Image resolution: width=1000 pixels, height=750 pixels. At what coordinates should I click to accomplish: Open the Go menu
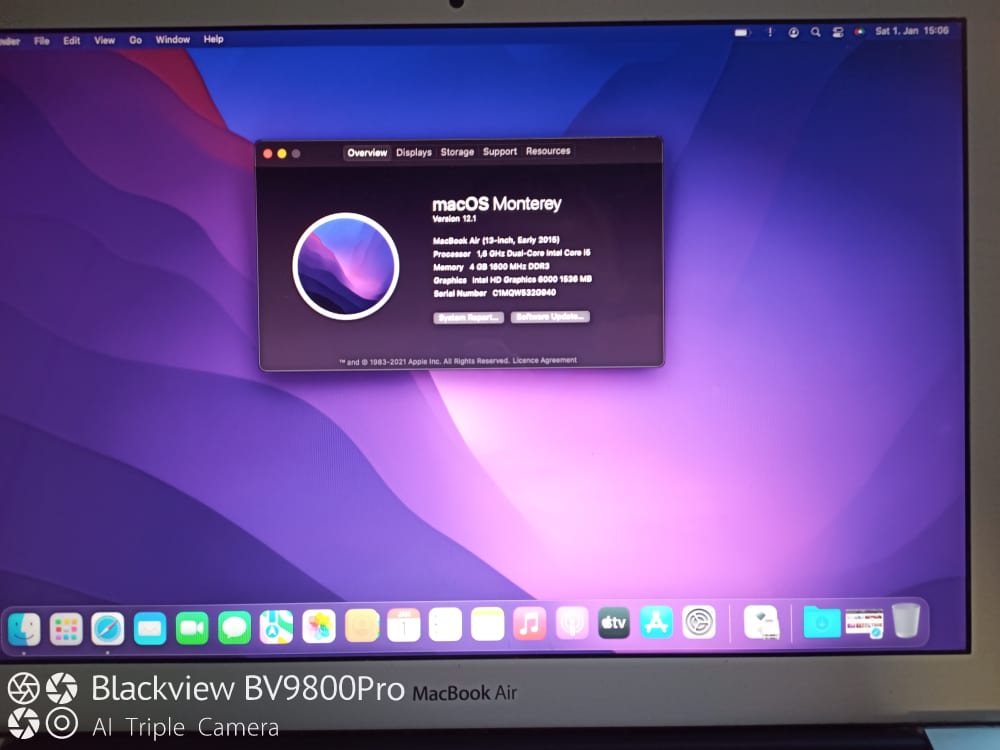tap(135, 40)
